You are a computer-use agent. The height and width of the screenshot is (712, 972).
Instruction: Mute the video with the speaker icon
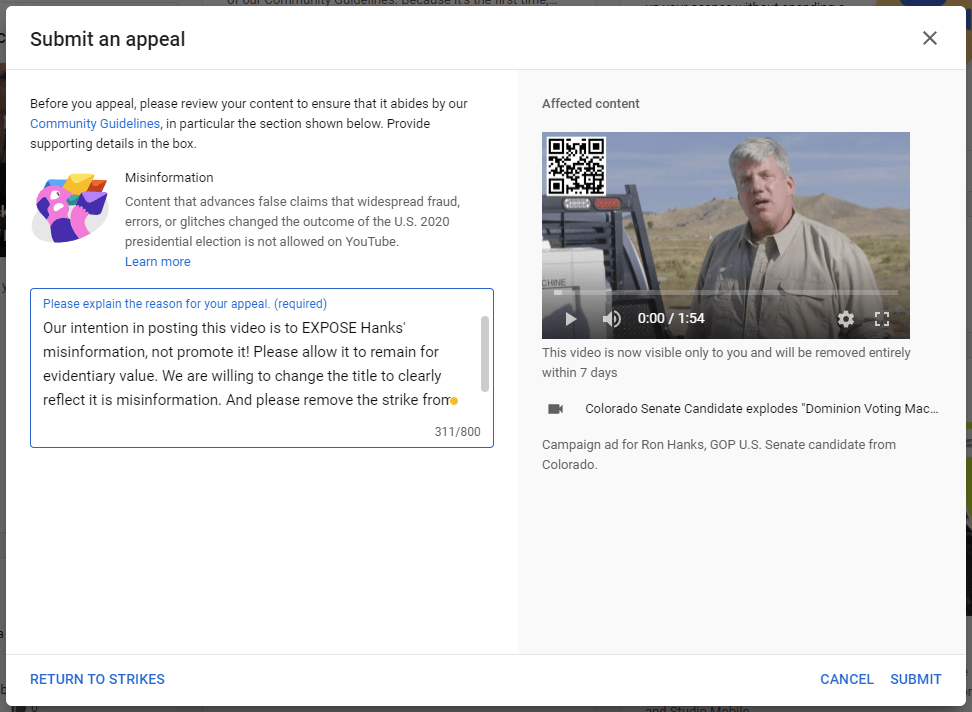(x=611, y=319)
